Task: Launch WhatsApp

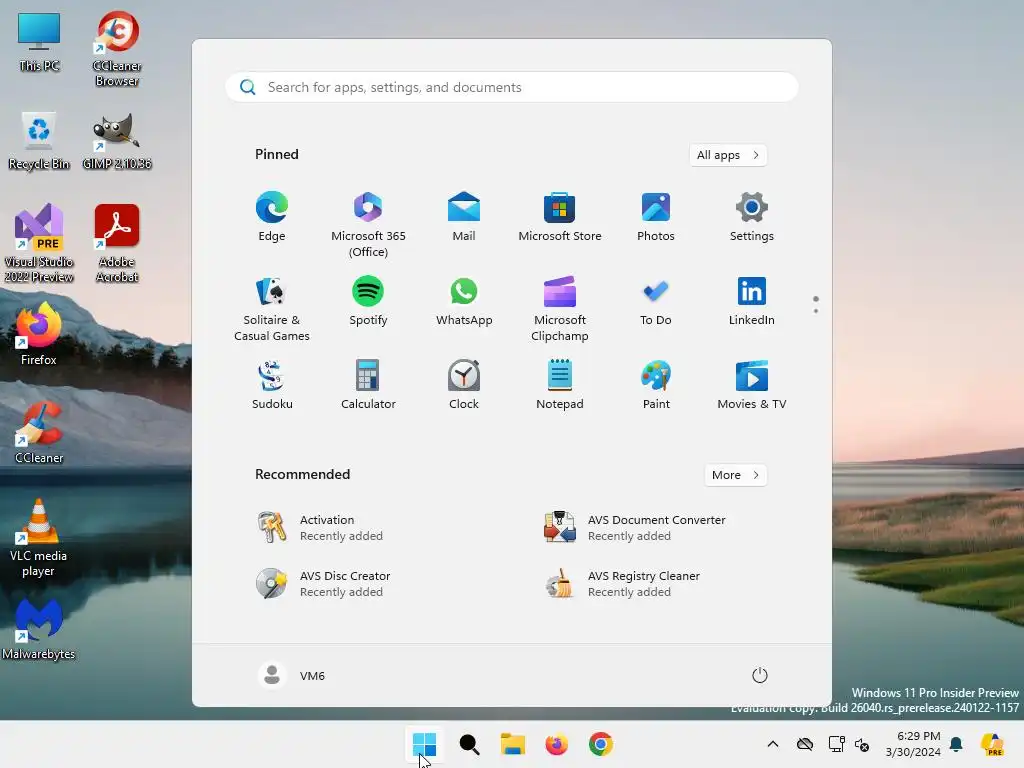Action: [x=464, y=301]
